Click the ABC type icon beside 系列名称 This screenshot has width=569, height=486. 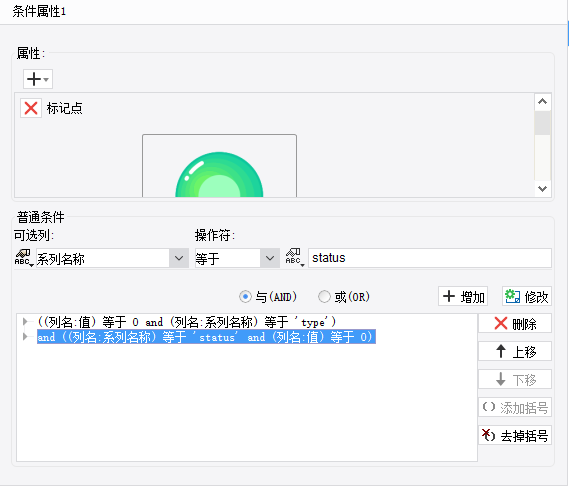click(x=24, y=258)
